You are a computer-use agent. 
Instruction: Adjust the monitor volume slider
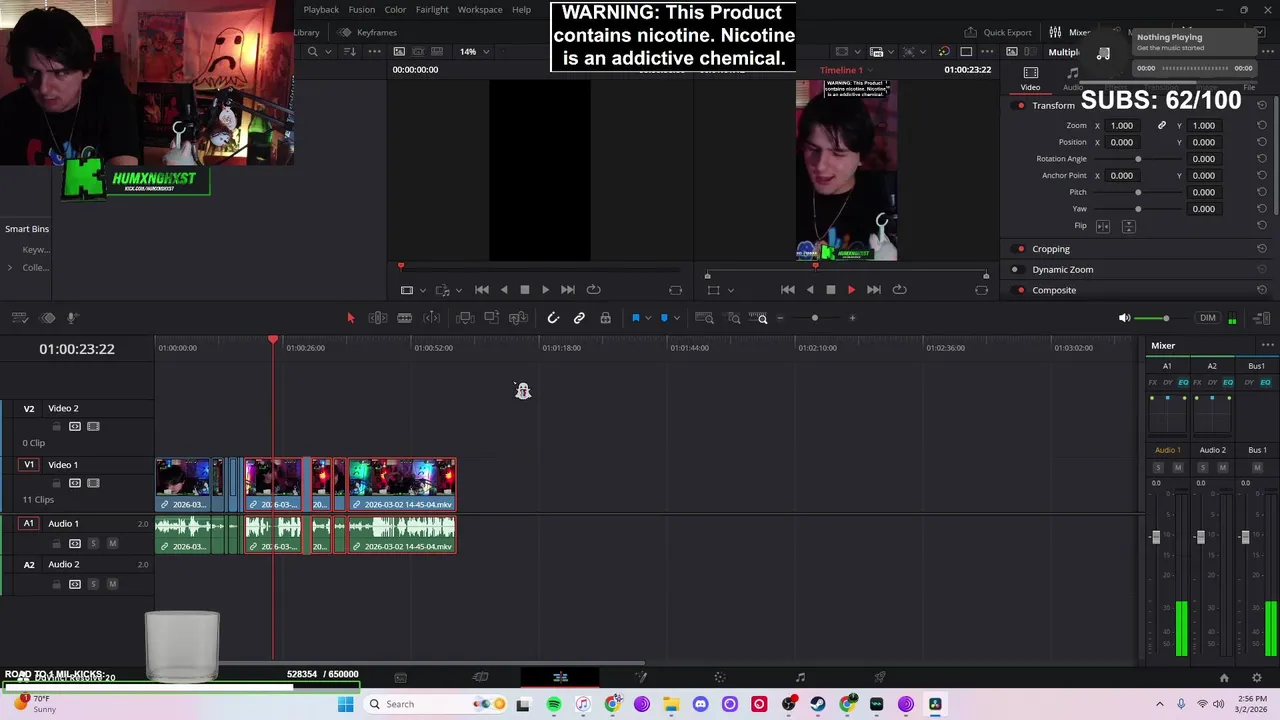pos(1165,318)
